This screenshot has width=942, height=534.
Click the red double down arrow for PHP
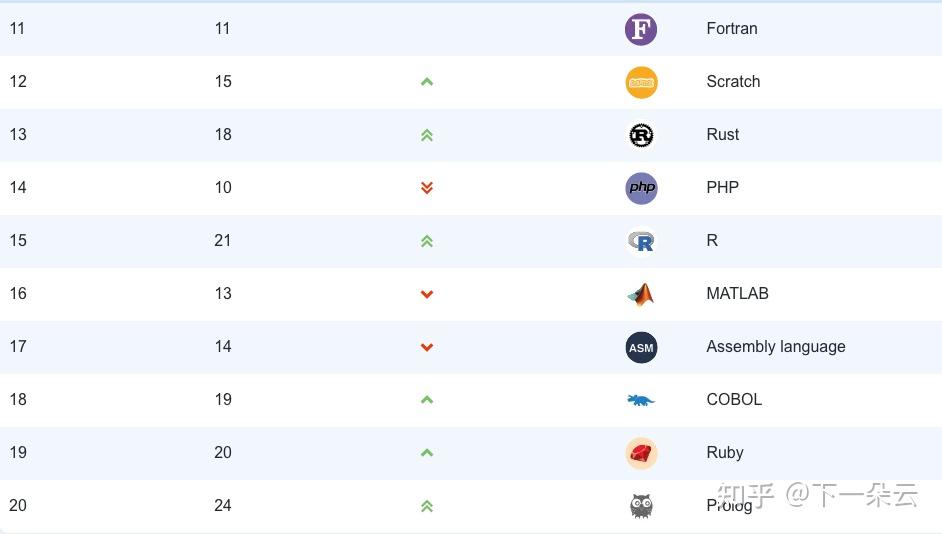pos(427,188)
